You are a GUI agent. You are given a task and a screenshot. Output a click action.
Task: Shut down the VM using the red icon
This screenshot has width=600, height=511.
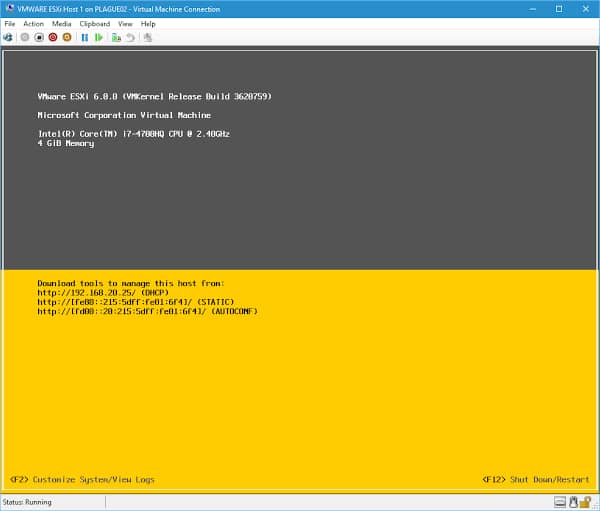pyautogui.click(x=53, y=38)
